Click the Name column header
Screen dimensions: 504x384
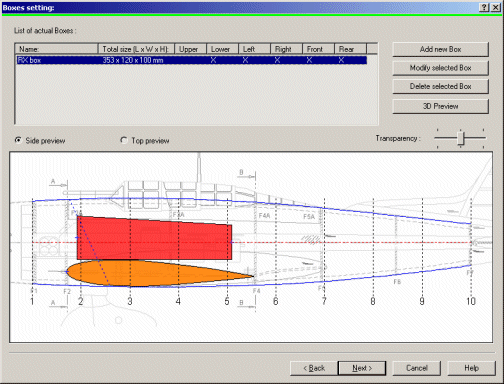pos(56,49)
